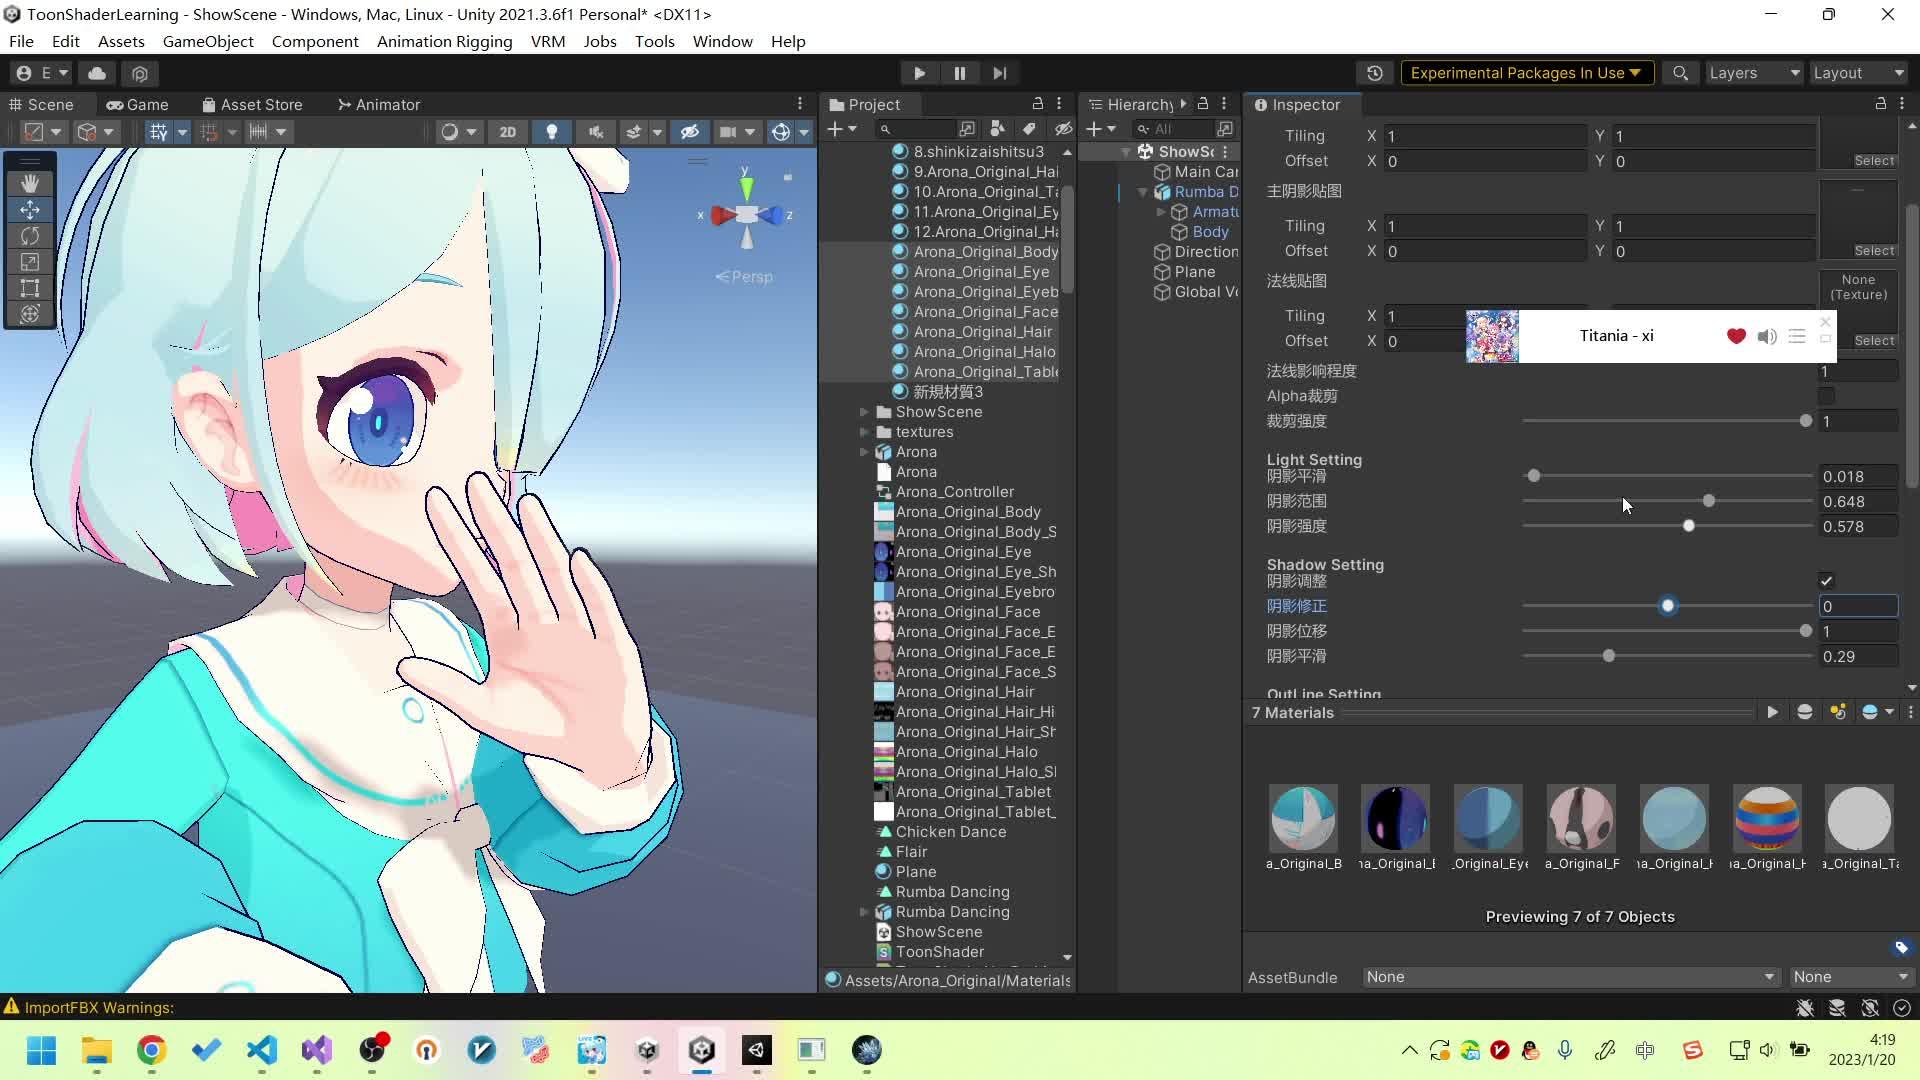
Task: Uncheck the 阴影调整 checkbox
Action: pos(1826,581)
